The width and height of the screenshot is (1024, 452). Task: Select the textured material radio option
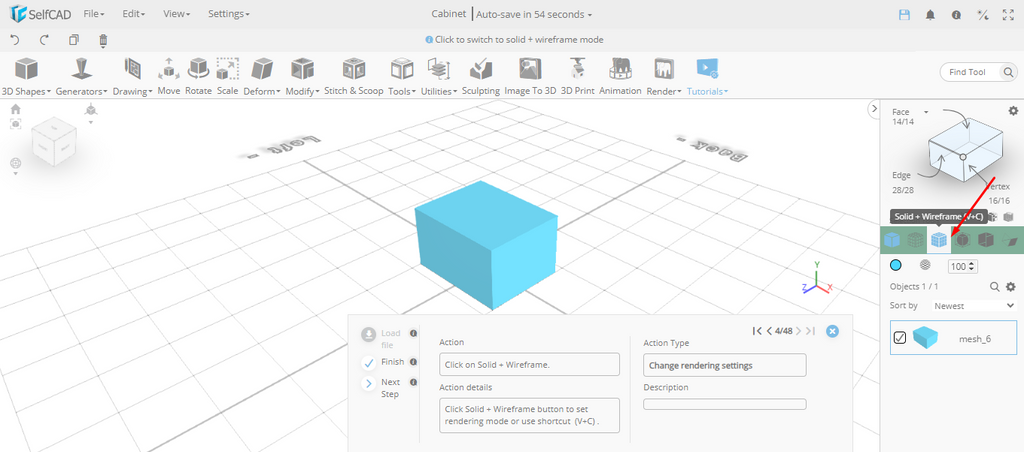coord(925,266)
